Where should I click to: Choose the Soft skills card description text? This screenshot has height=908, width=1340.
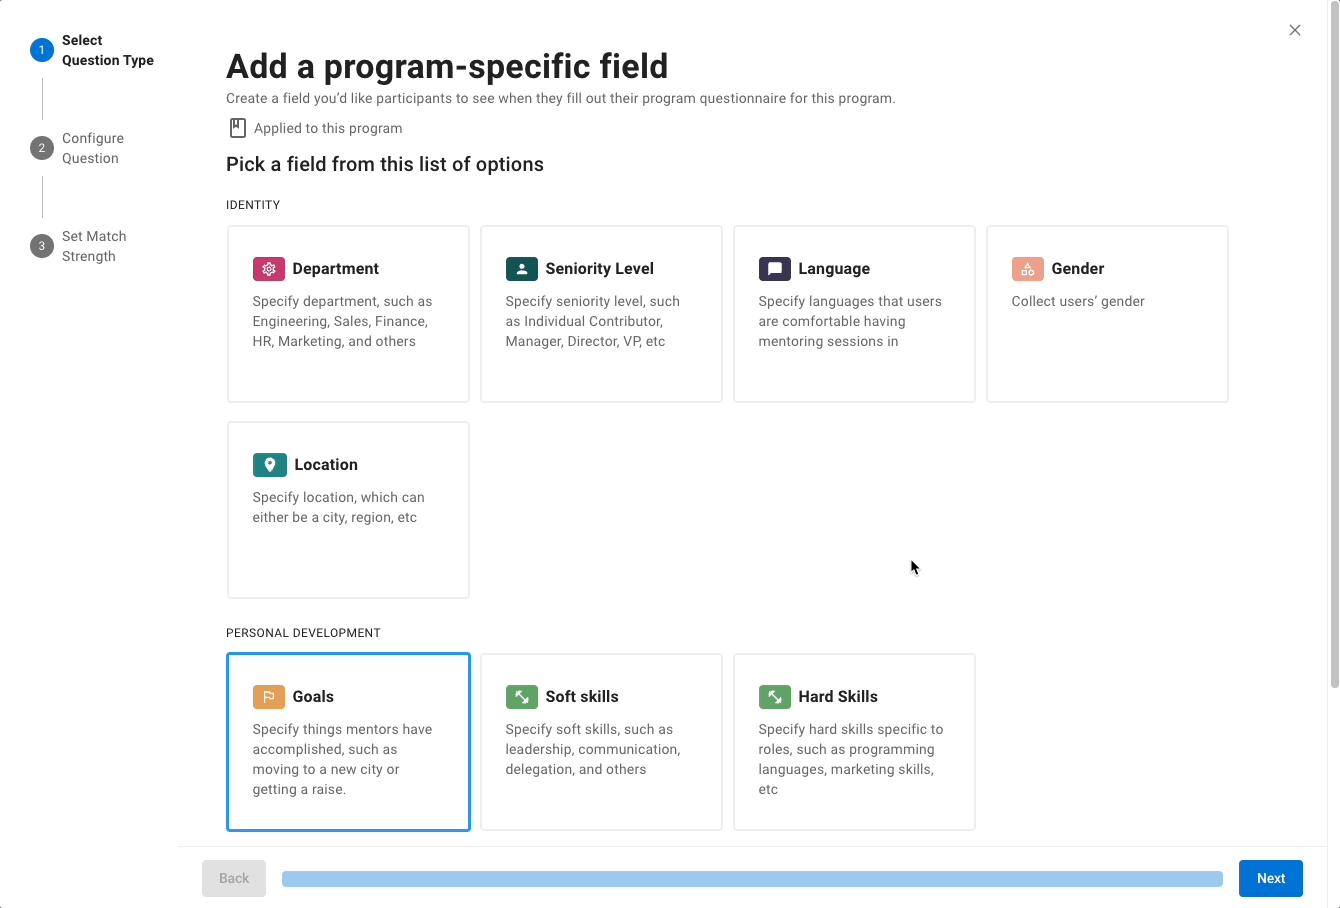[x=593, y=749]
